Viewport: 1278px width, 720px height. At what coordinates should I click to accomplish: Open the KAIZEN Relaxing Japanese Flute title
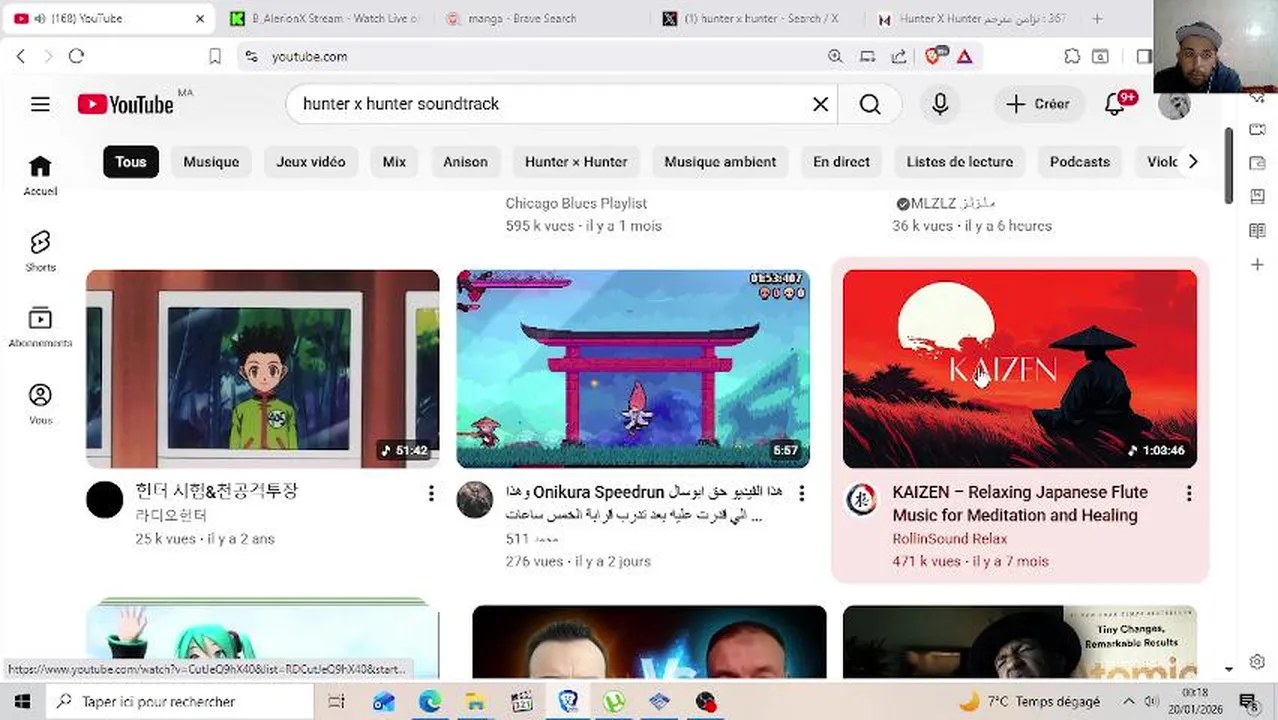tap(1020, 504)
